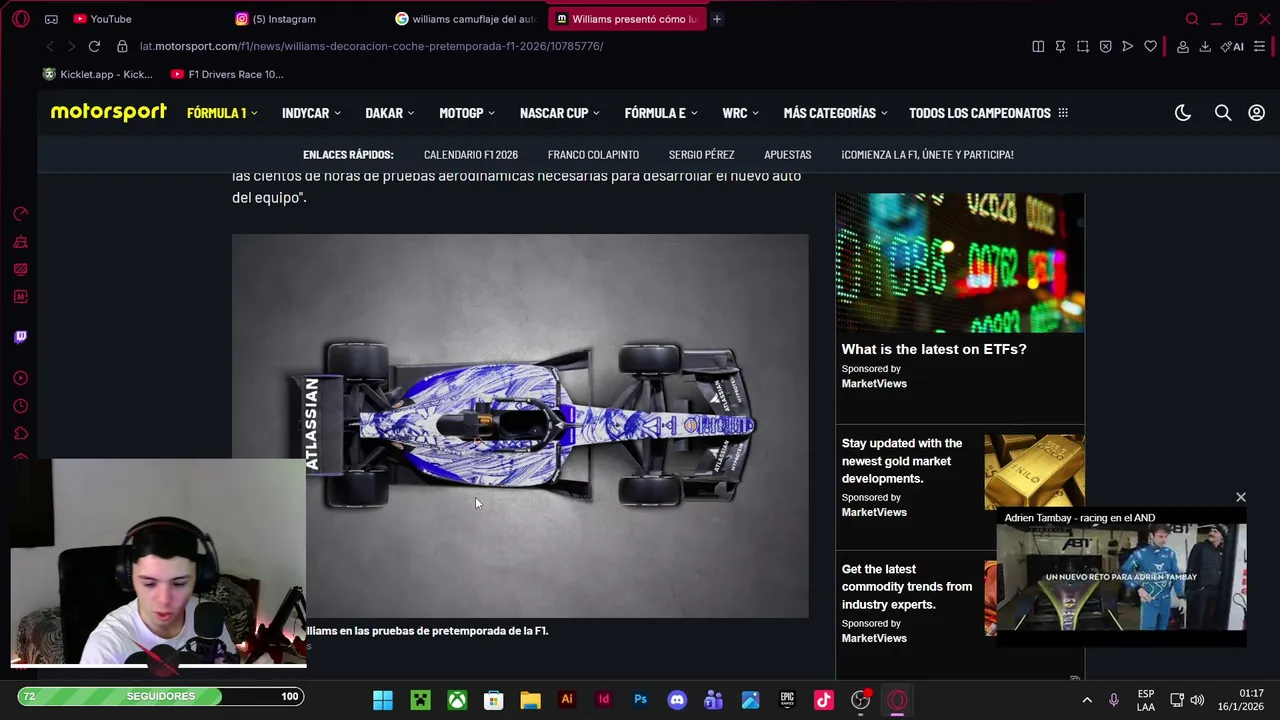The height and width of the screenshot is (720, 1280).
Task: Open the site search magnifier on Motorsport
Action: pyautogui.click(x=1223, y=113)
